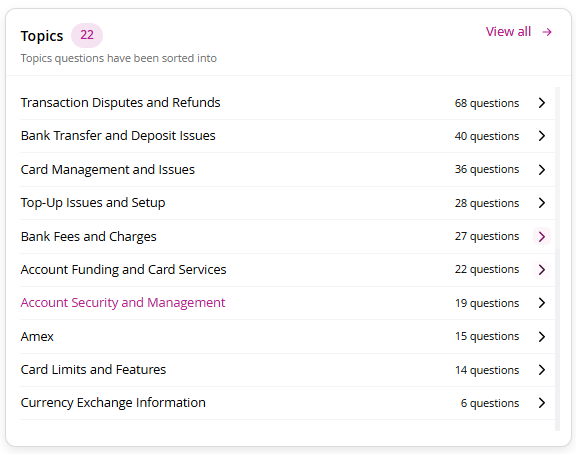Click the subtitle 'Topics questions have been sorted into'

(x=119, y=58)
